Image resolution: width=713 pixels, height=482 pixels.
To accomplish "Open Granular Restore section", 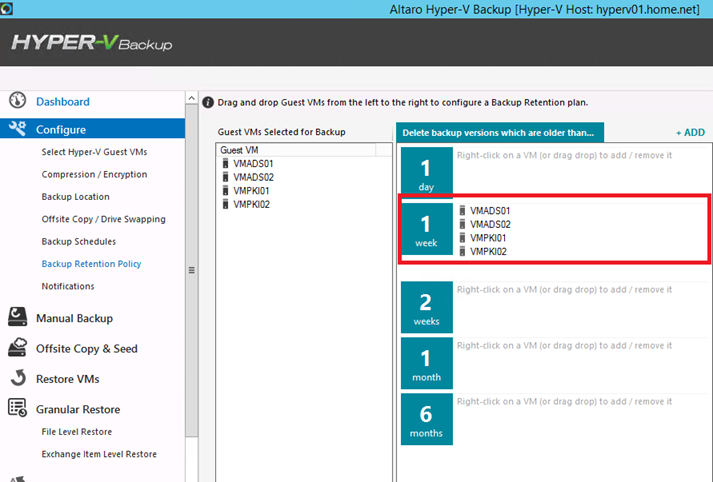I will point(78,409).
